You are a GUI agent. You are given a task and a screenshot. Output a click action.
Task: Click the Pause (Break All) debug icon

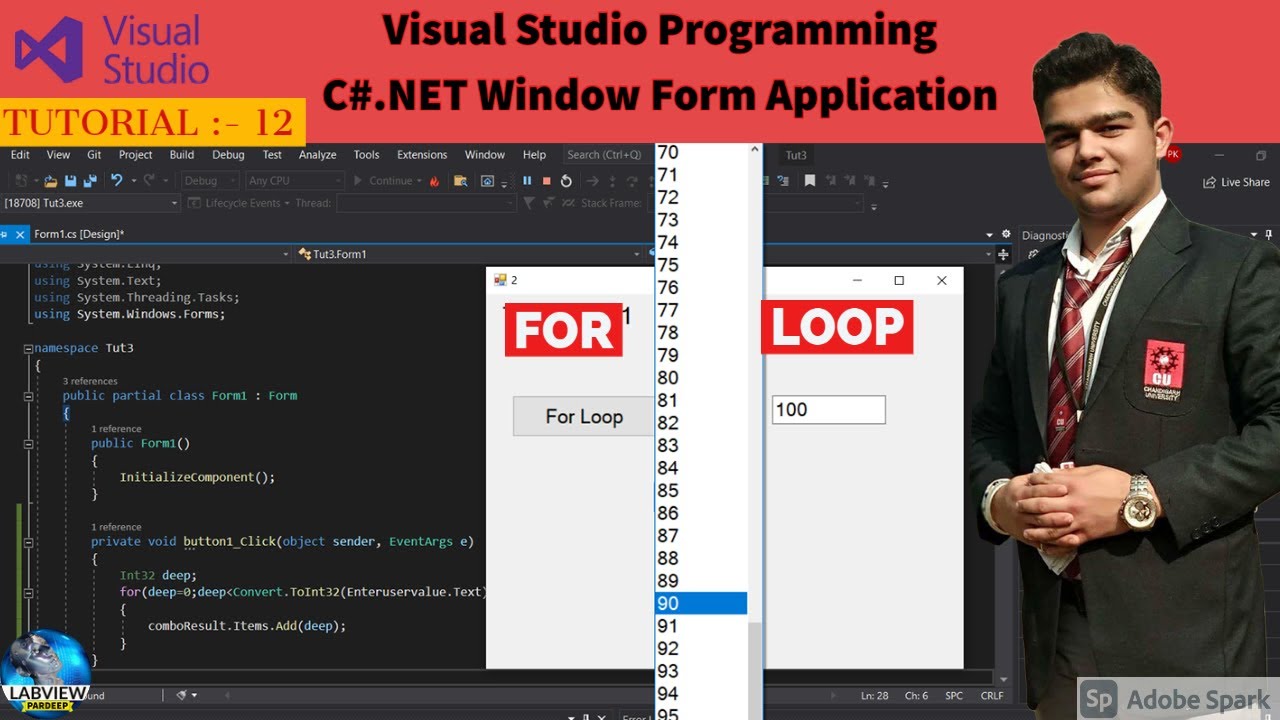(x=527, y=181)
